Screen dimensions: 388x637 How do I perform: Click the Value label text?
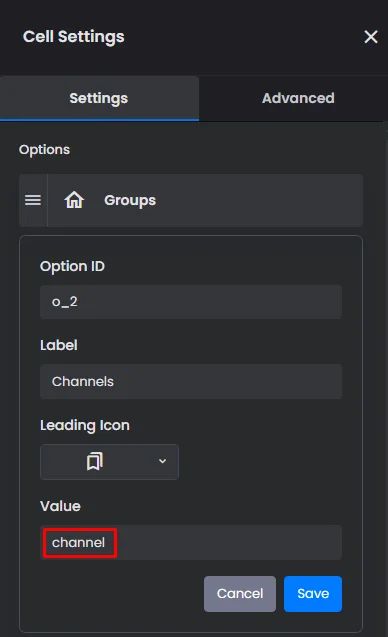pyautogui.click(x=60, y=506)
